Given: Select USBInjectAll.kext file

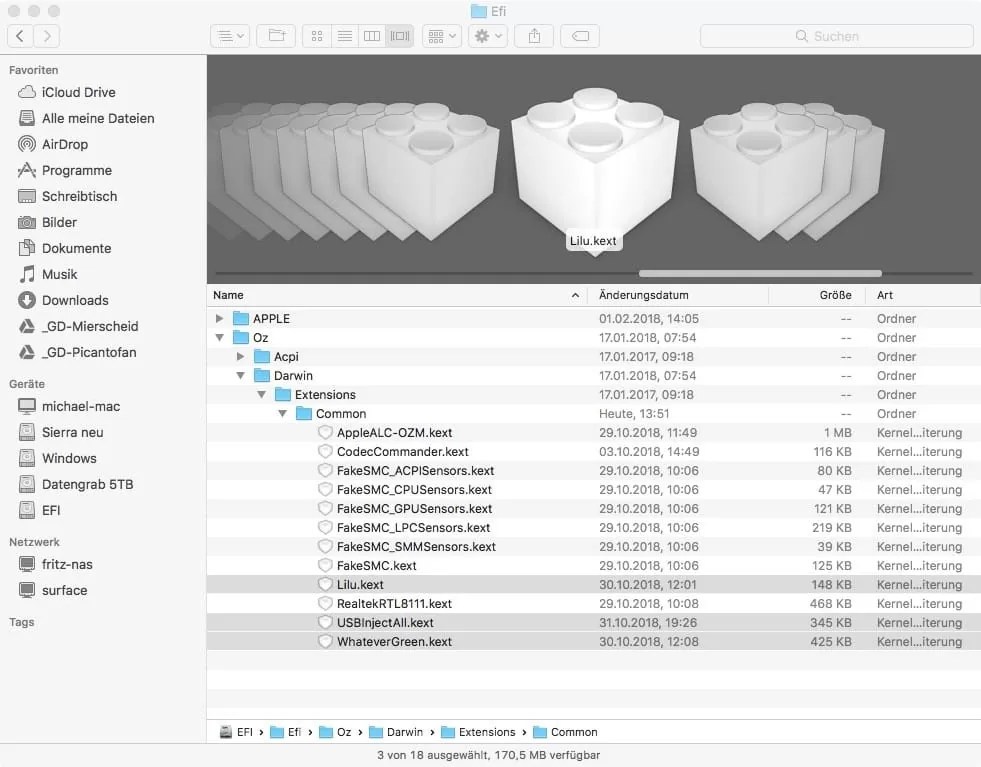Looking at the screenshot, I should pyautogui.click(x=594, y=622).
